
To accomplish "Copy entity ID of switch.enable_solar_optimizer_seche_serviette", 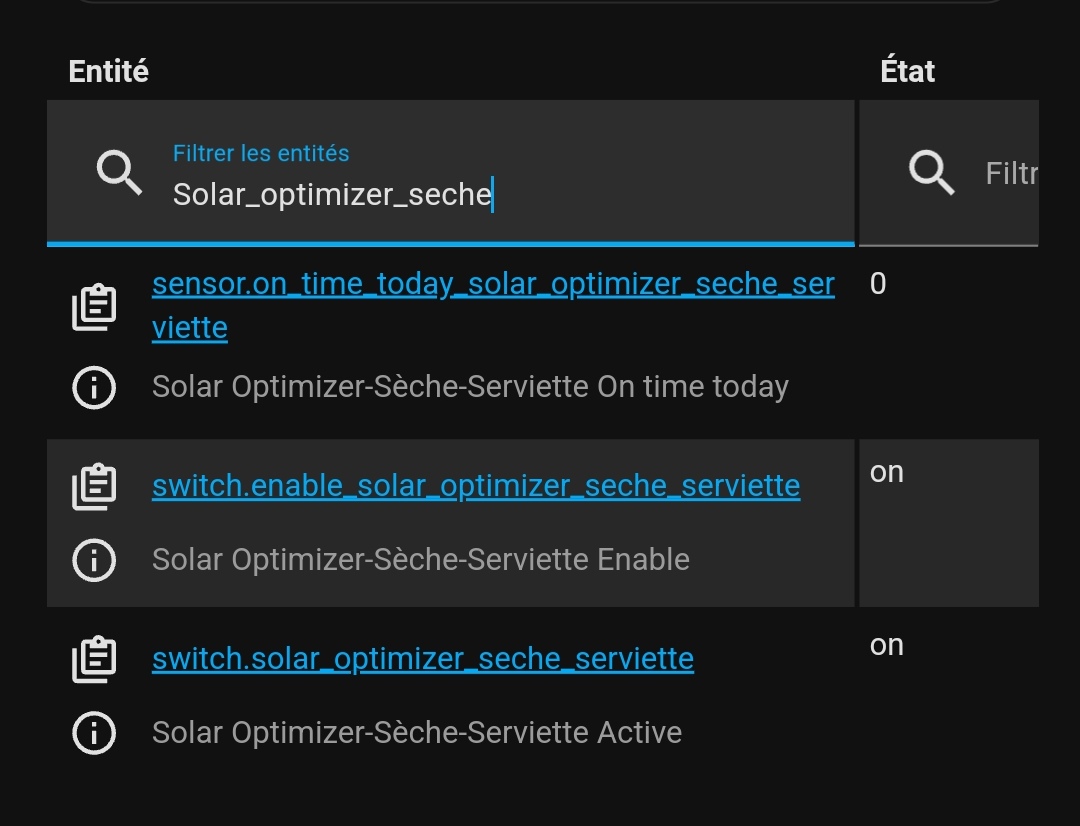I will 94,486.
